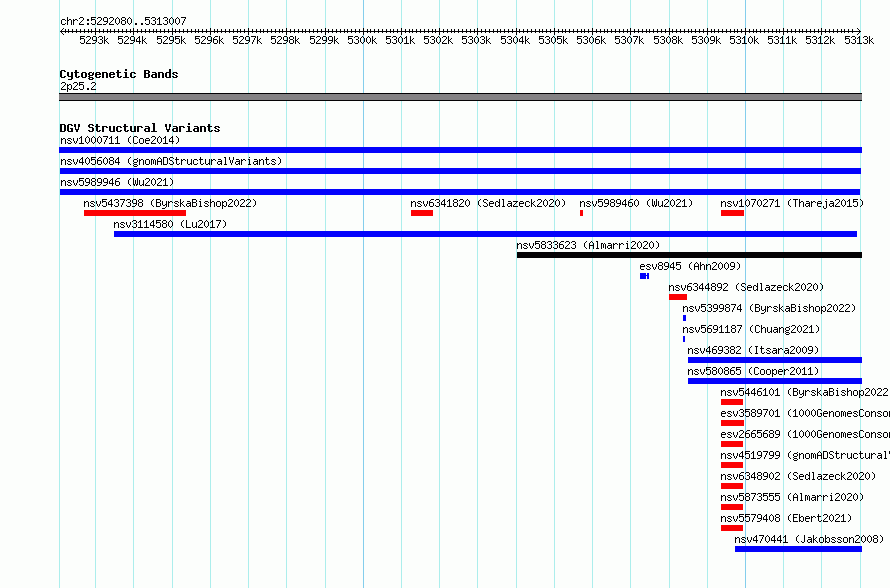Open nsv4519799 (gnomADStructural) label
Viewport: 890px width, 588px height.
click(x=805, y=455)
